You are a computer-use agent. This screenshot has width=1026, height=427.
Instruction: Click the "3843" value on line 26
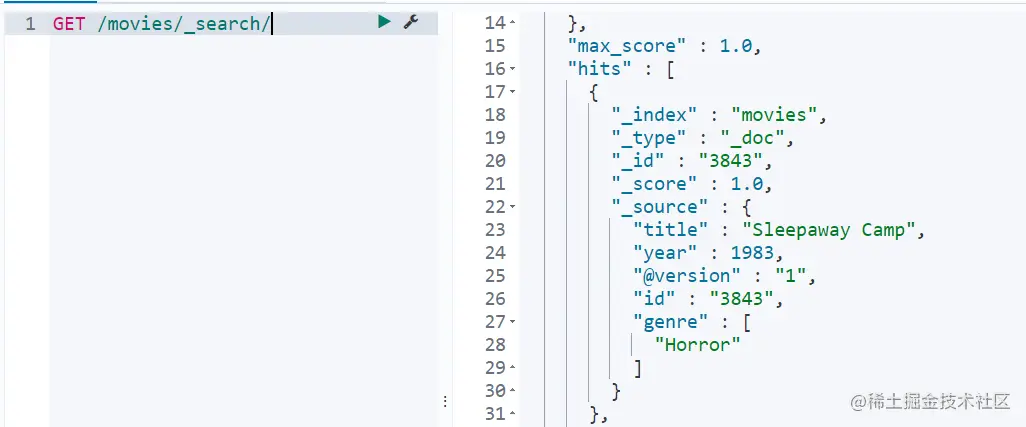click(x=742, y=299)
